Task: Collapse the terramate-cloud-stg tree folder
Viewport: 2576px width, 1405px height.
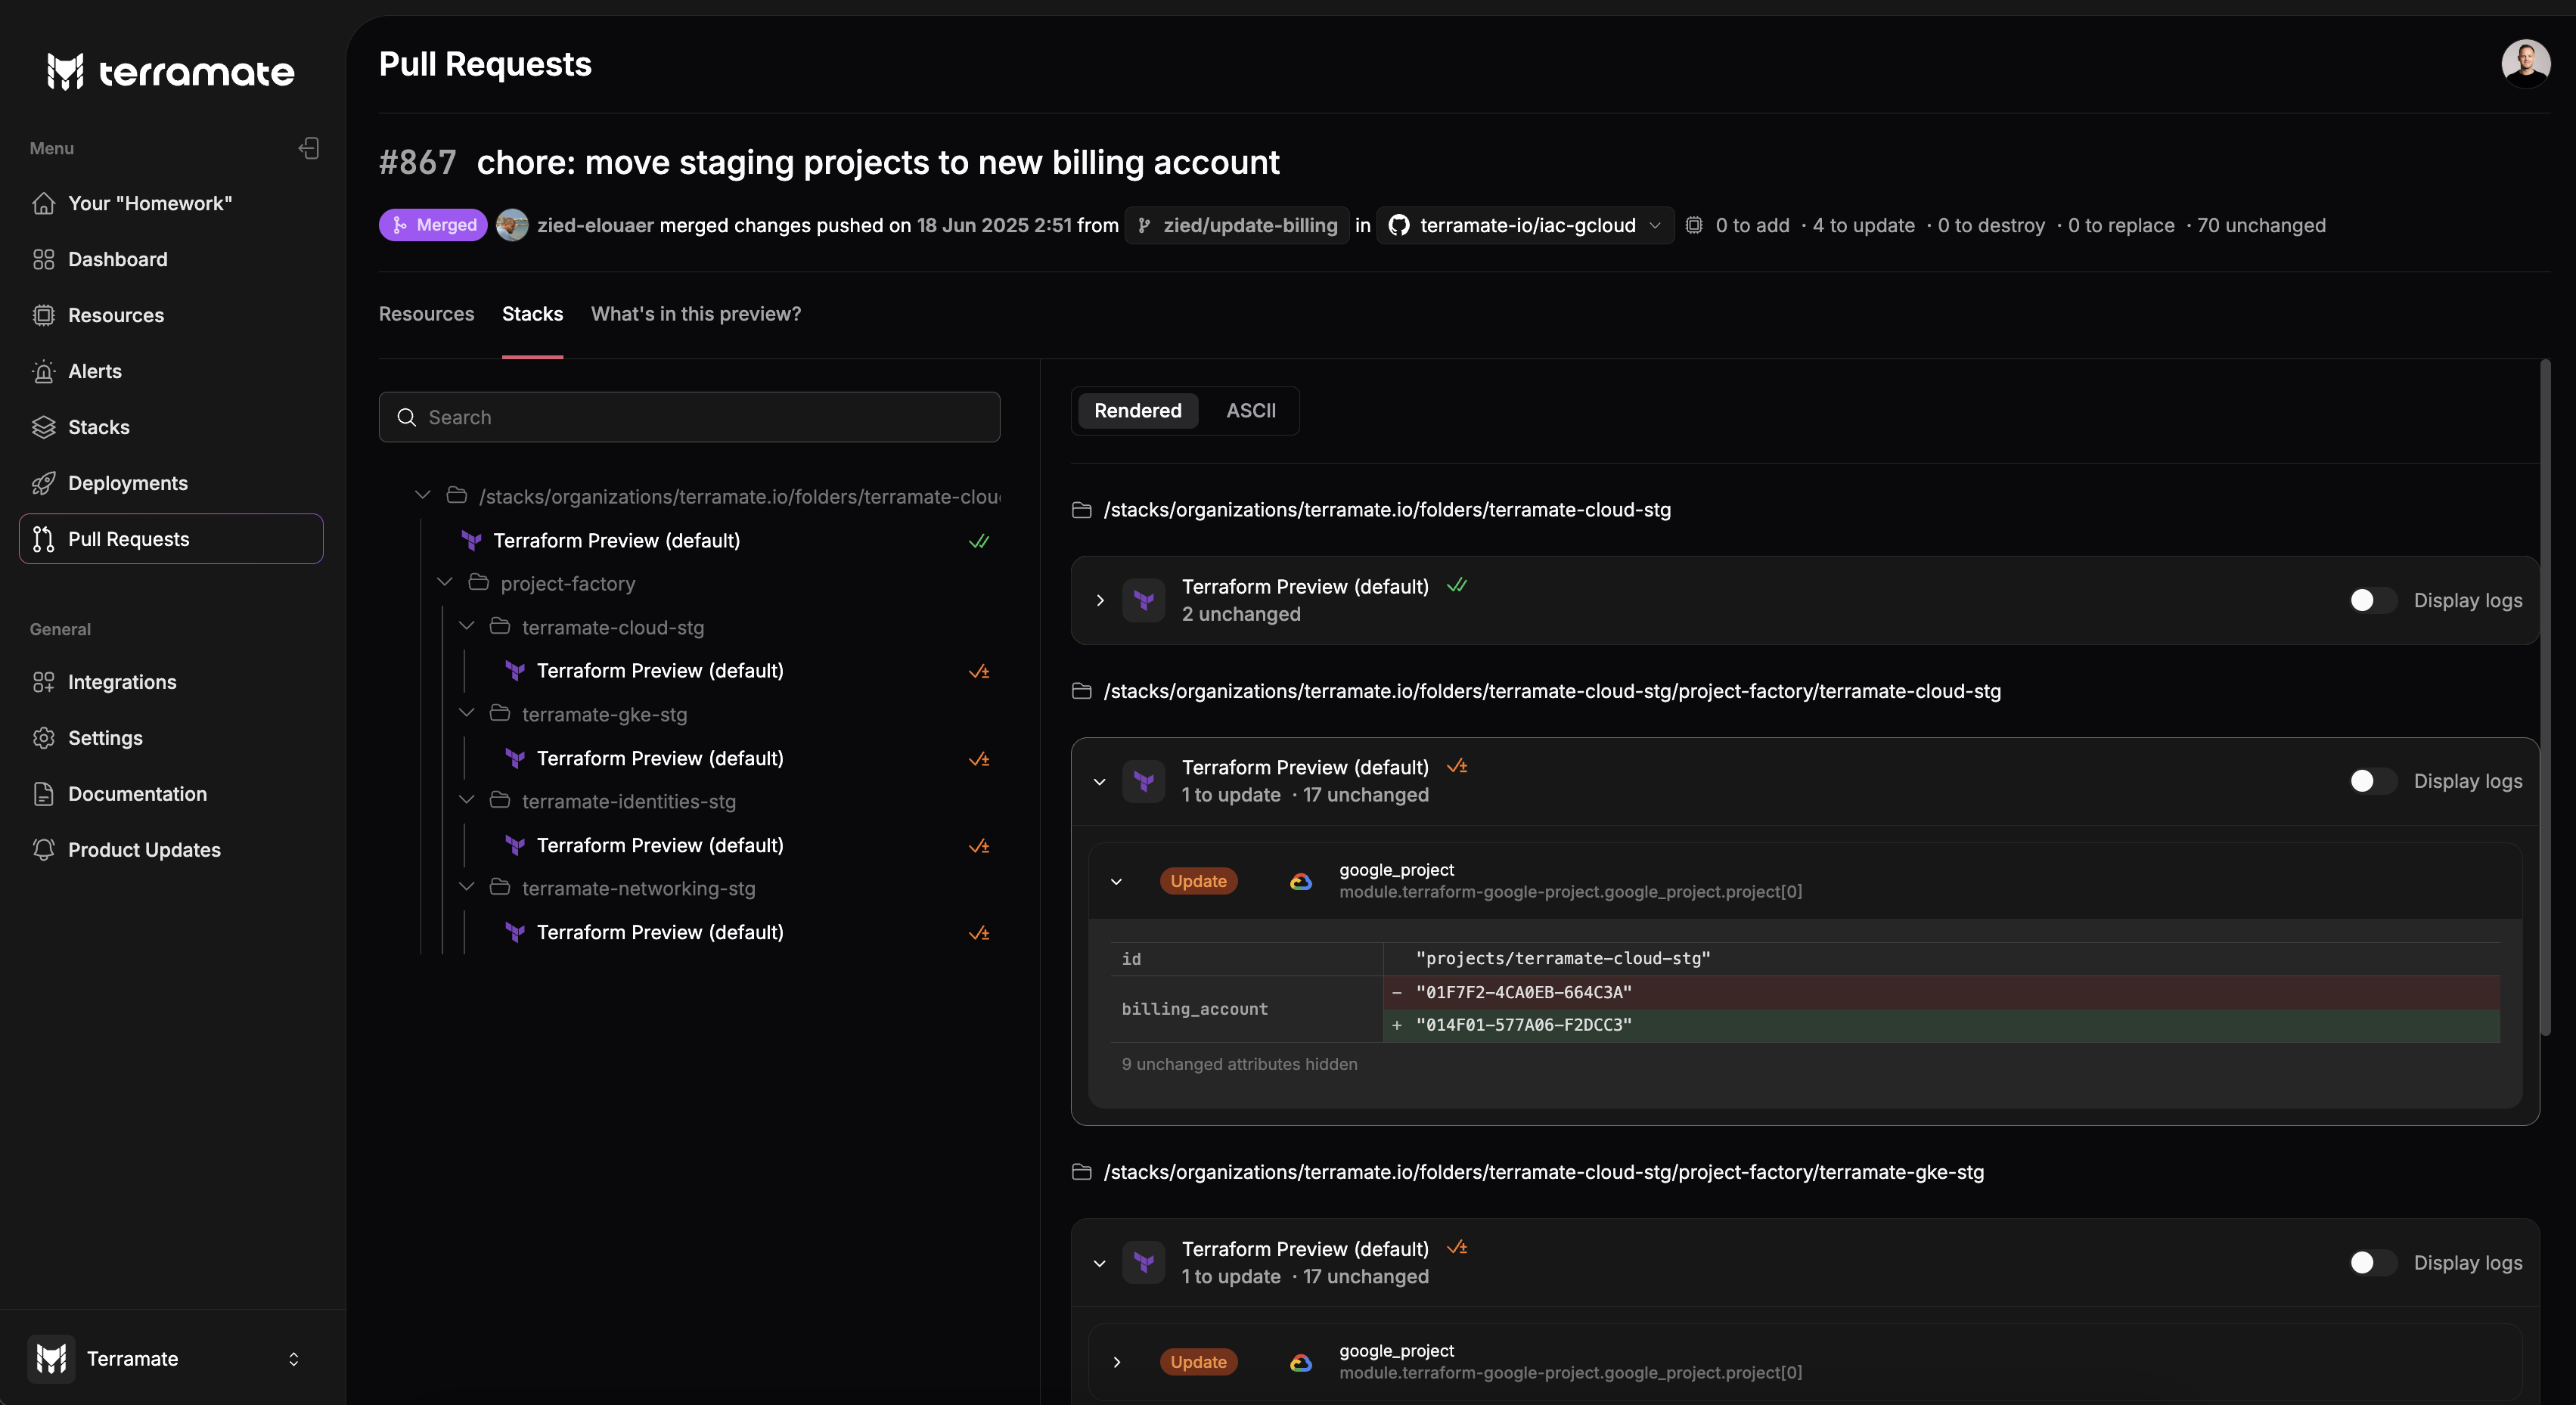Action: 467,626
